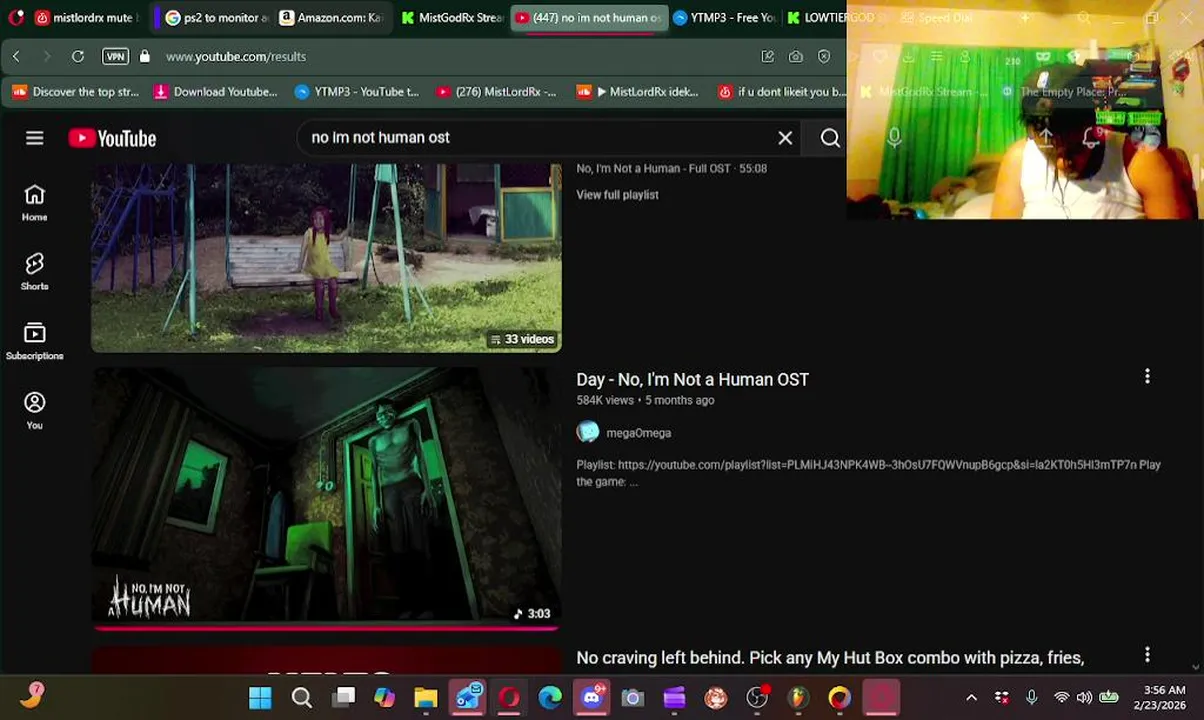Switch to 'ps2 to monitor' Google tab
1204x720 pixels.
click(x=216, y=17)
